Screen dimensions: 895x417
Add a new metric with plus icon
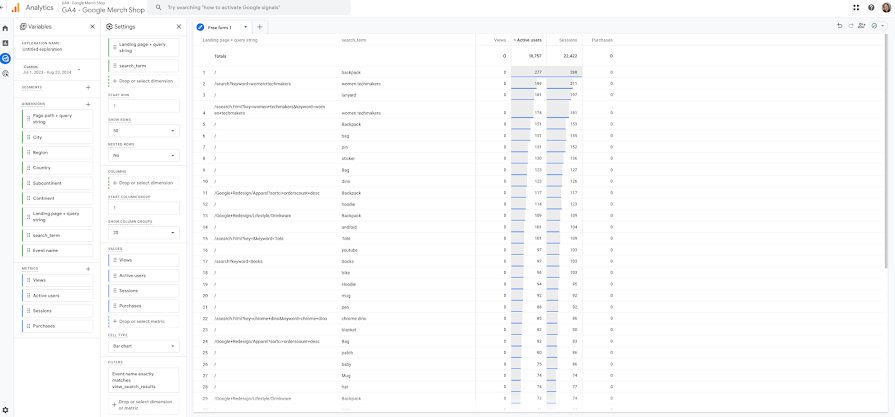(88, 268)
